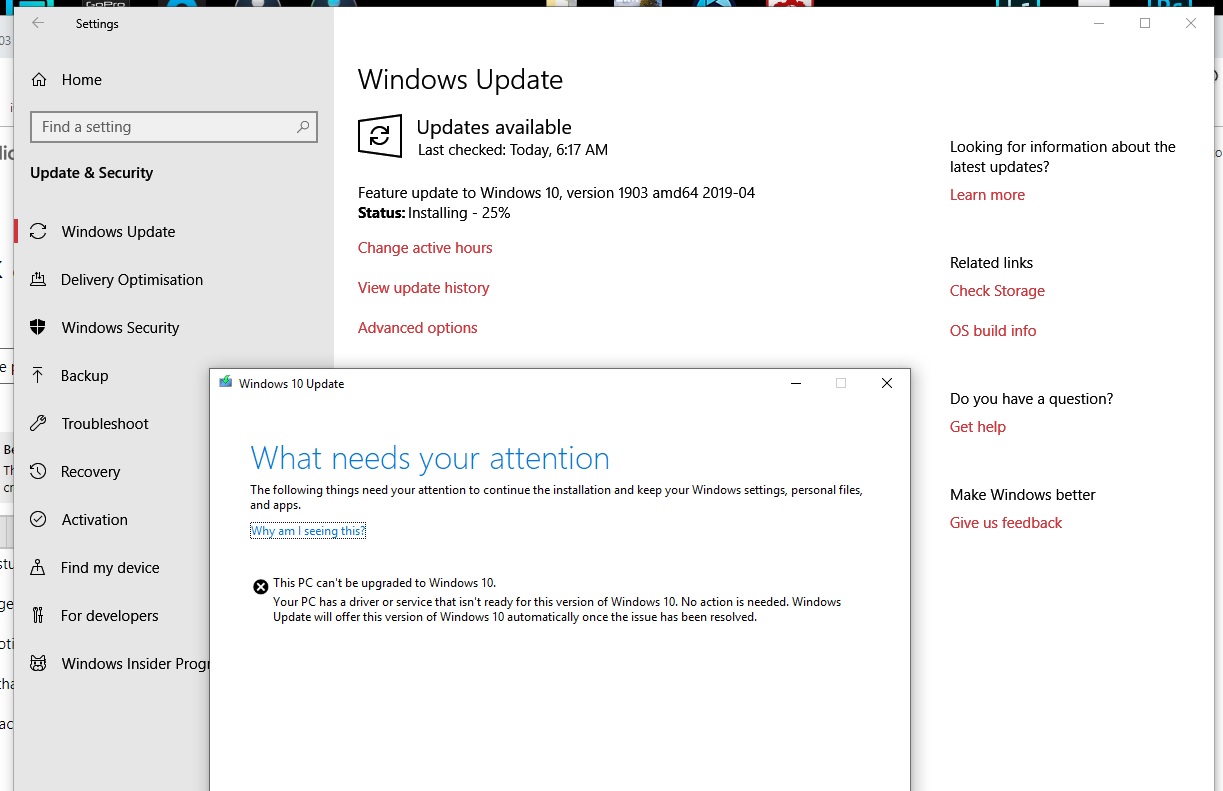1223x791 pixels.
Task: Minimize the Settings window
Action: click(1100, 23)
